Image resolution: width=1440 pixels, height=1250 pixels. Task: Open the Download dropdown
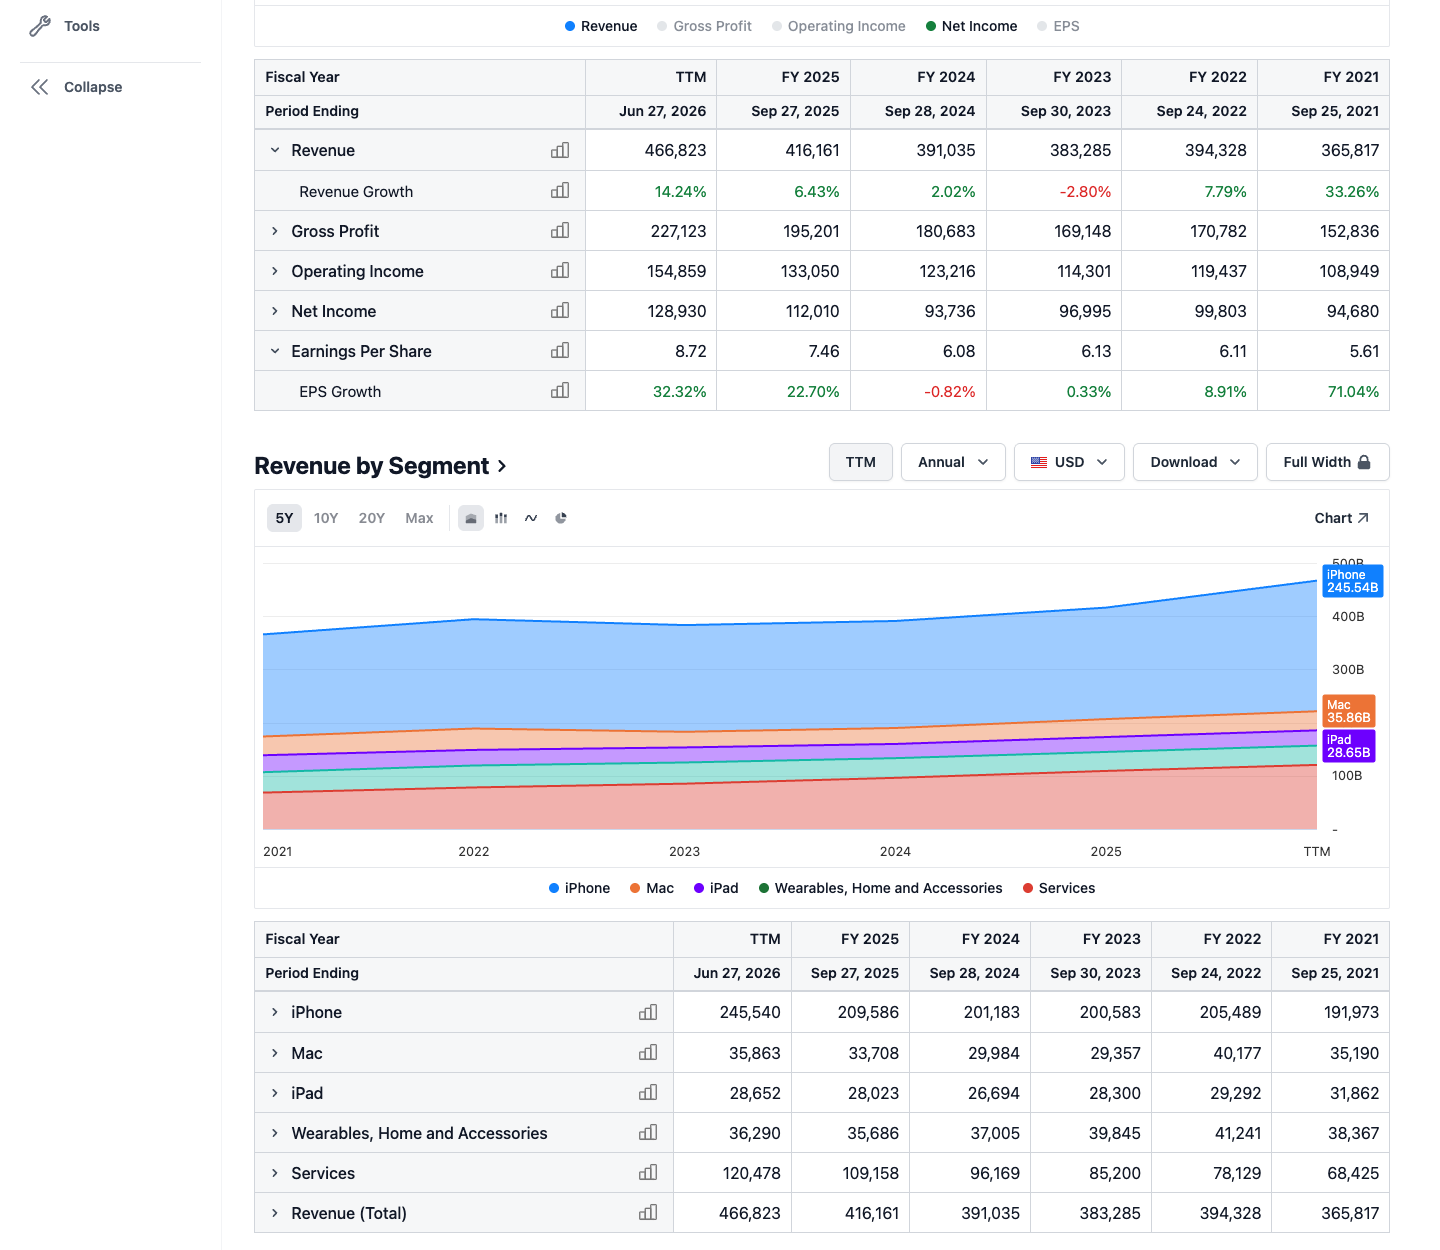click(x=1195, y=462)
